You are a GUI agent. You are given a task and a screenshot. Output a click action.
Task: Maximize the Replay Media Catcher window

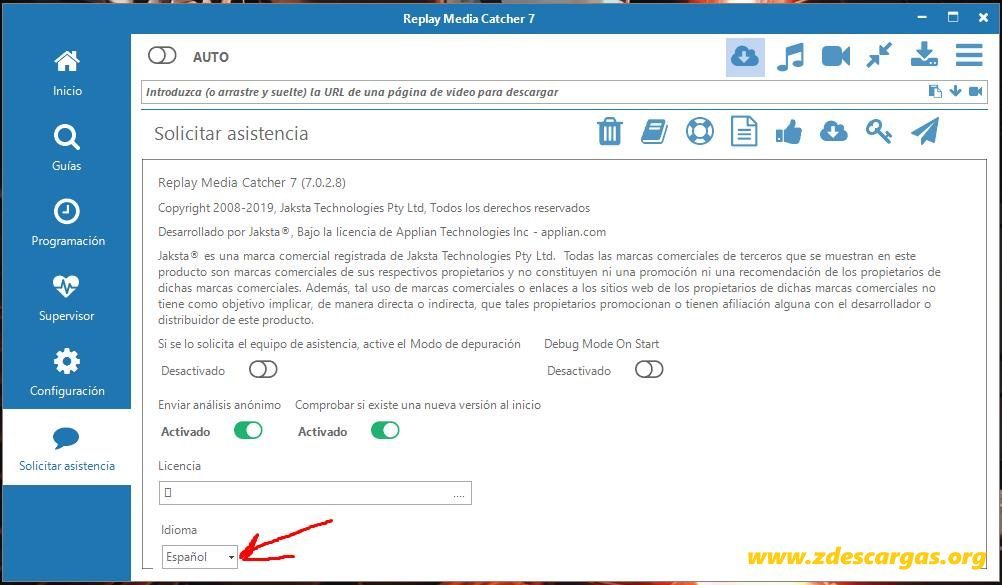click(x=953, y=17)
